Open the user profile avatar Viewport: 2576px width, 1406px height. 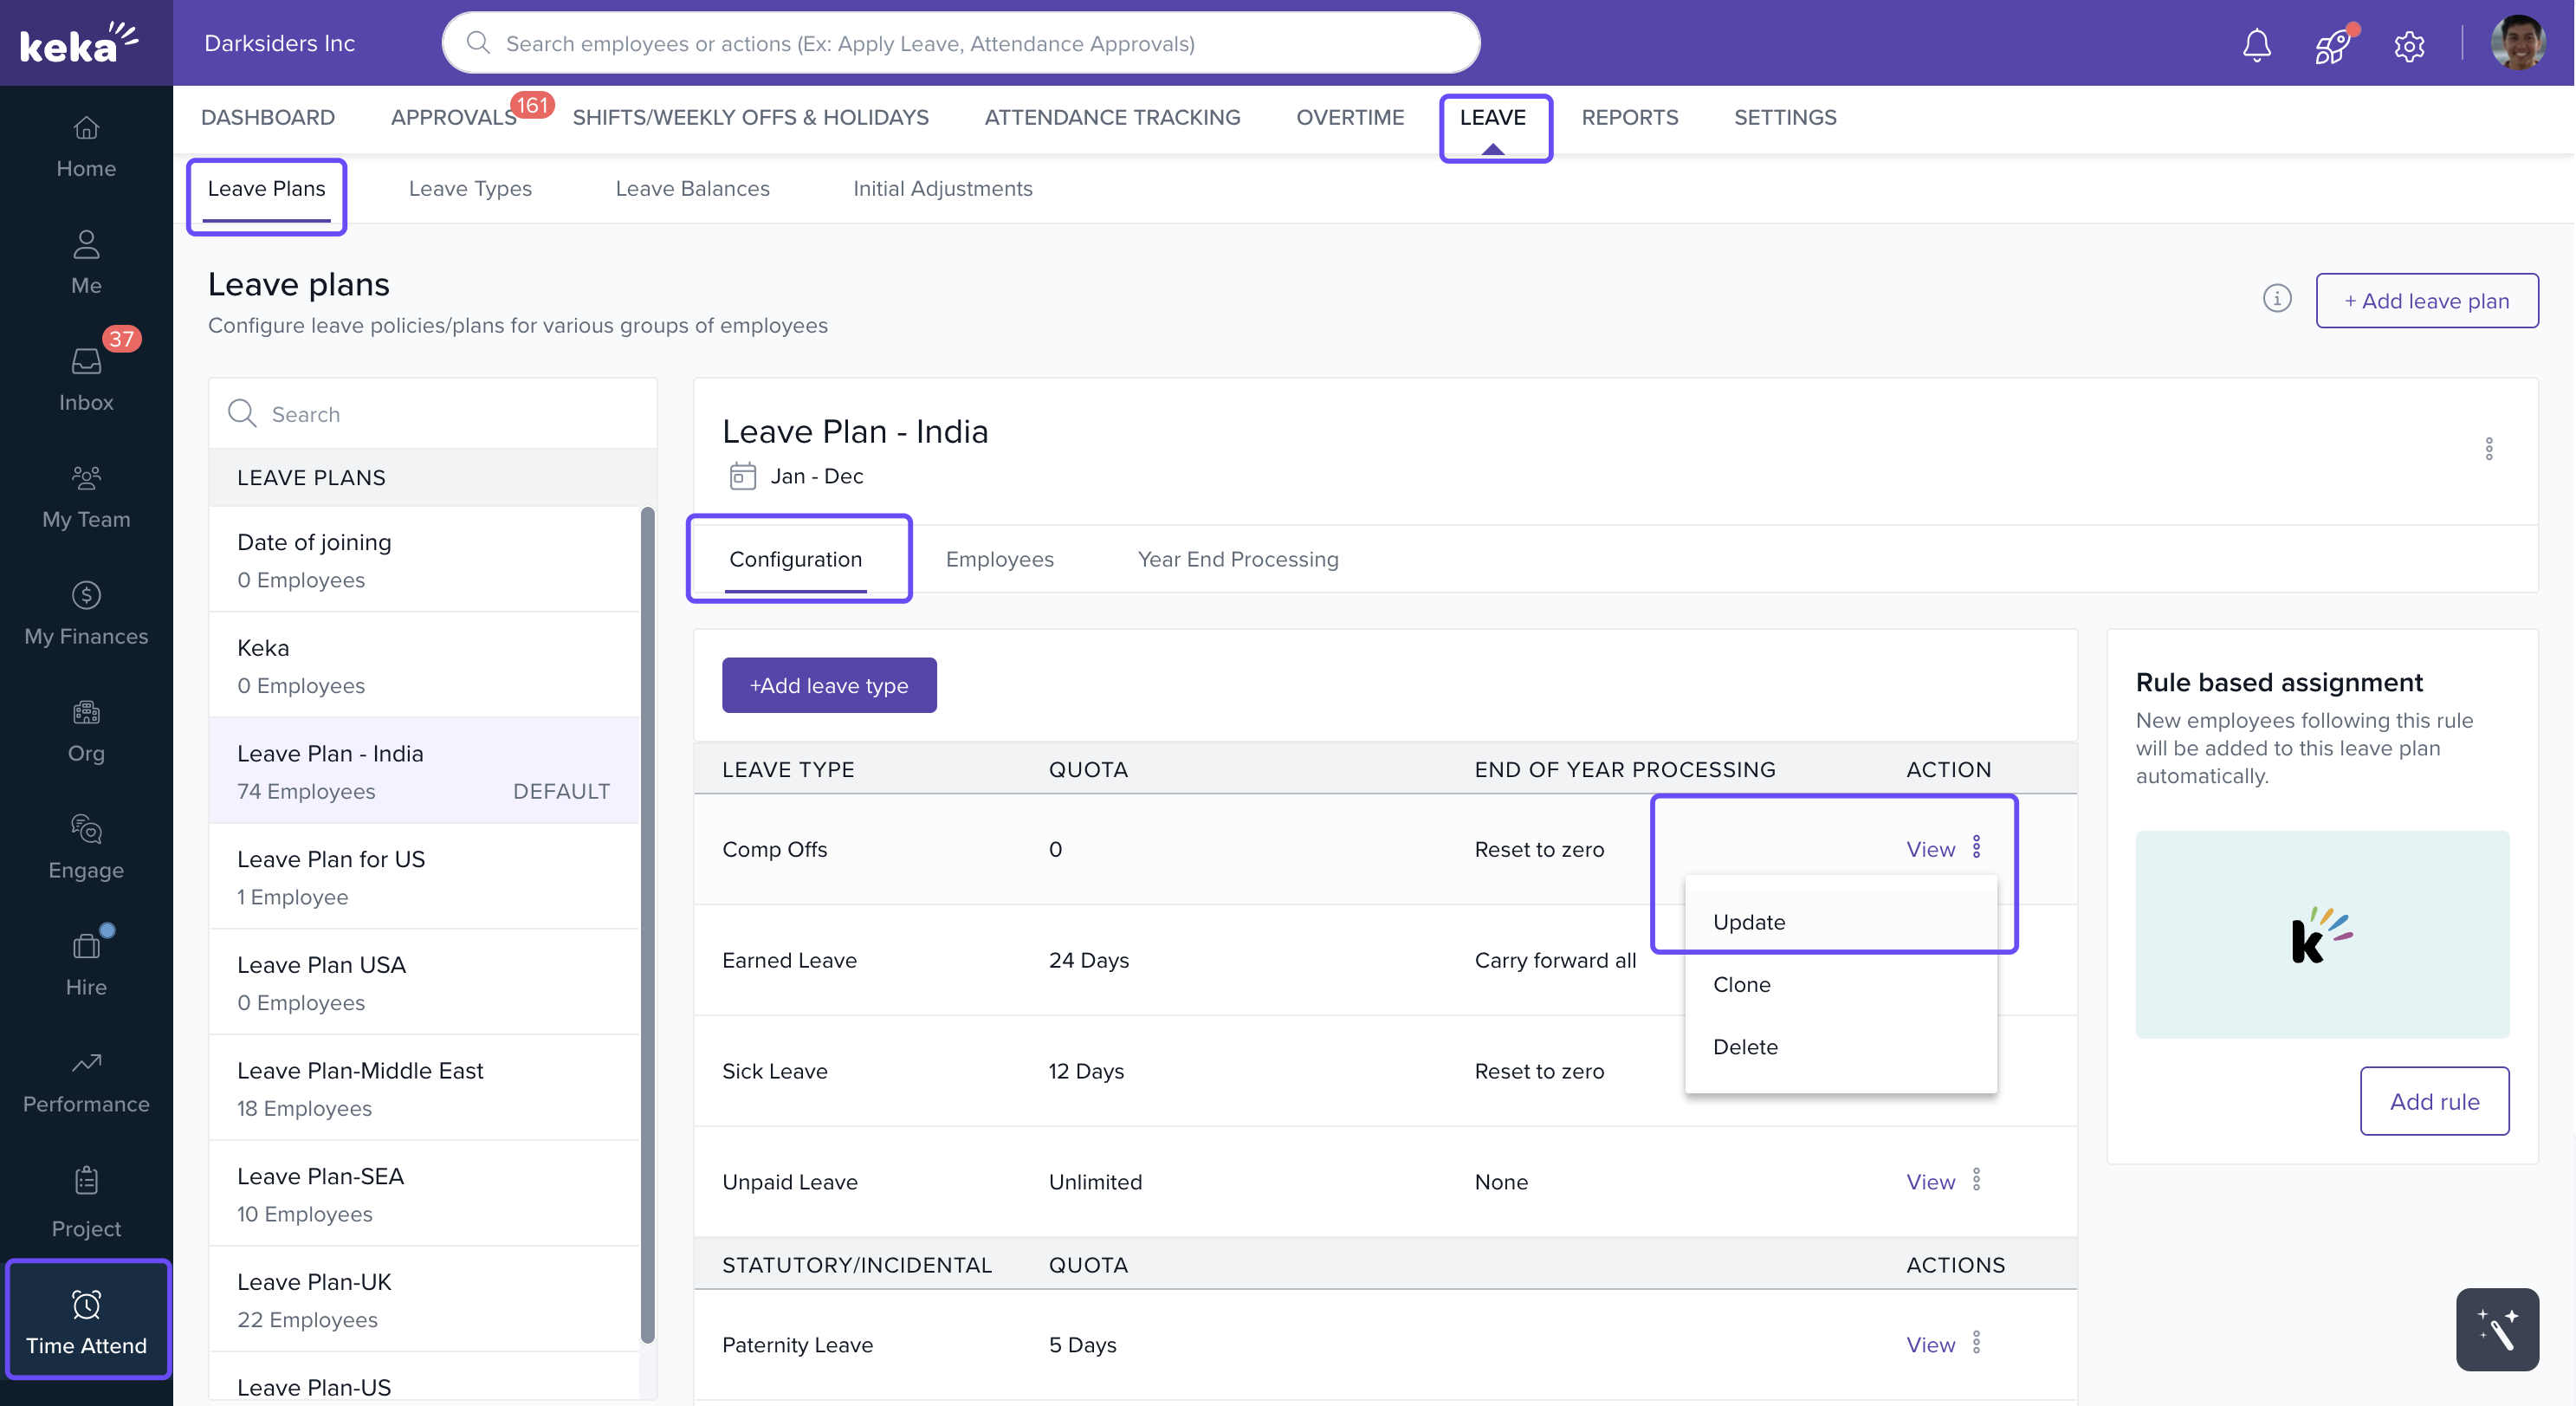coord(2517,43)
